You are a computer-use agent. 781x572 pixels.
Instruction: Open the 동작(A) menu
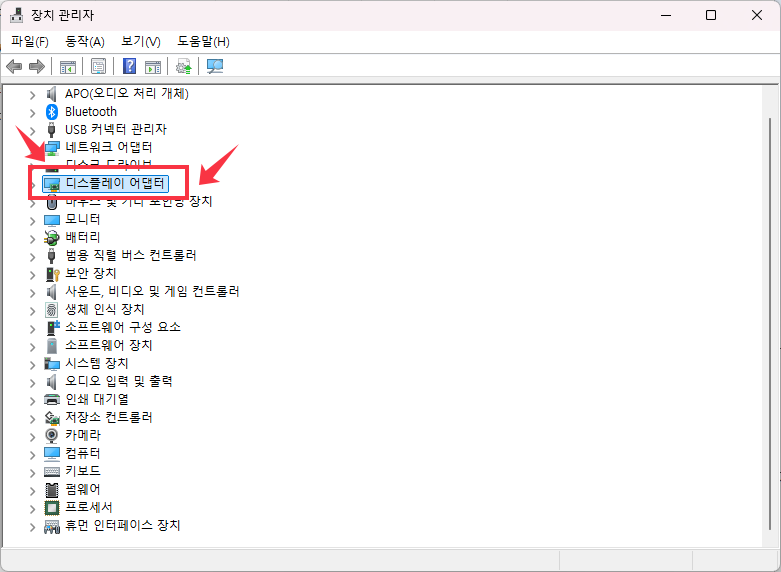click(x=85, y=41)
